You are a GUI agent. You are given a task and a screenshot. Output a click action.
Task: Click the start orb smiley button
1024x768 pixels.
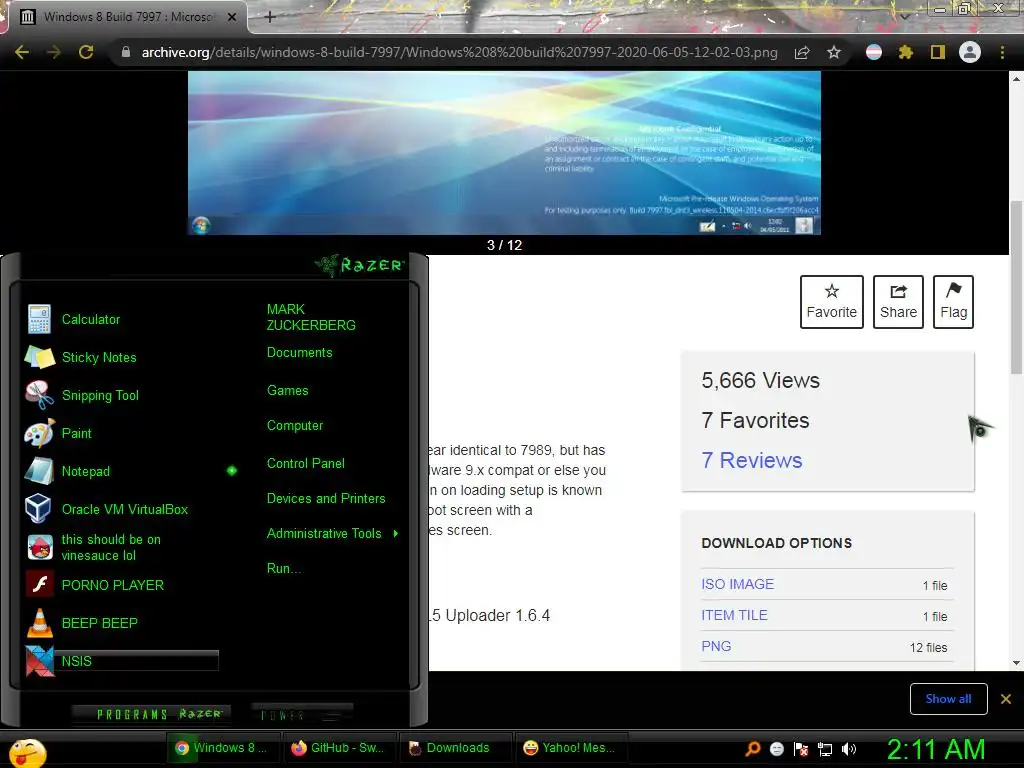tap(27, 753)
